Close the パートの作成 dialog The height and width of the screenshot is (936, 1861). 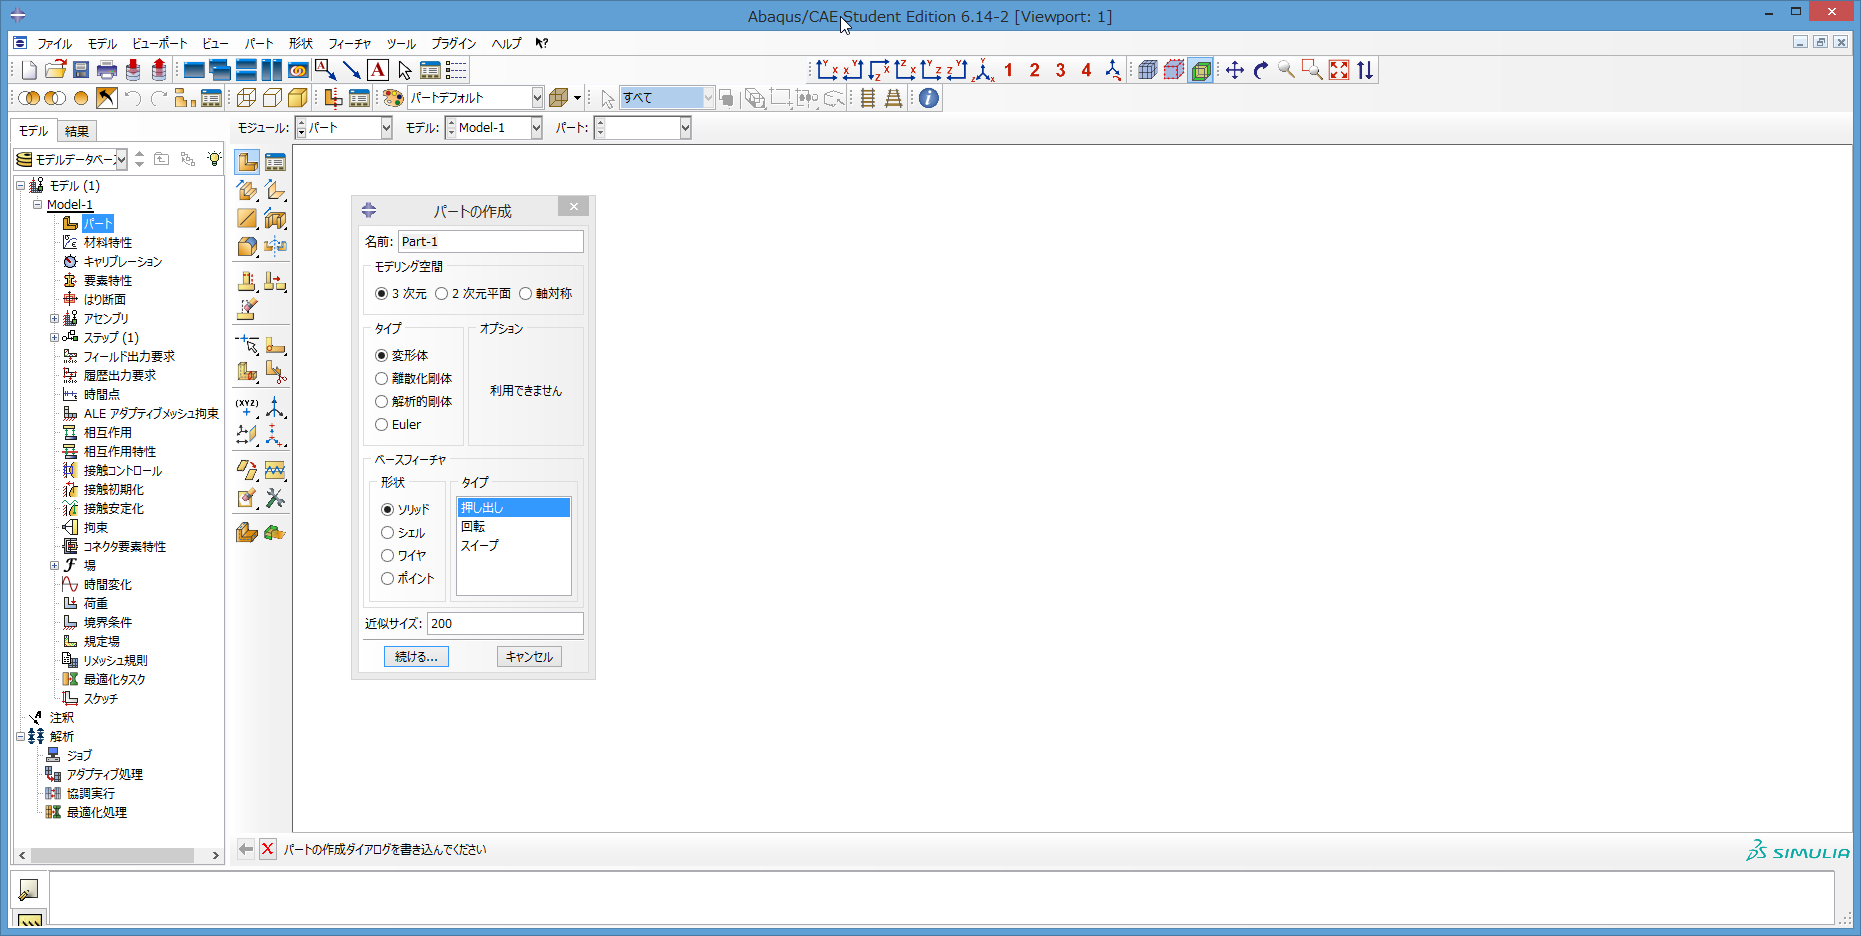[x=573, y=207]
